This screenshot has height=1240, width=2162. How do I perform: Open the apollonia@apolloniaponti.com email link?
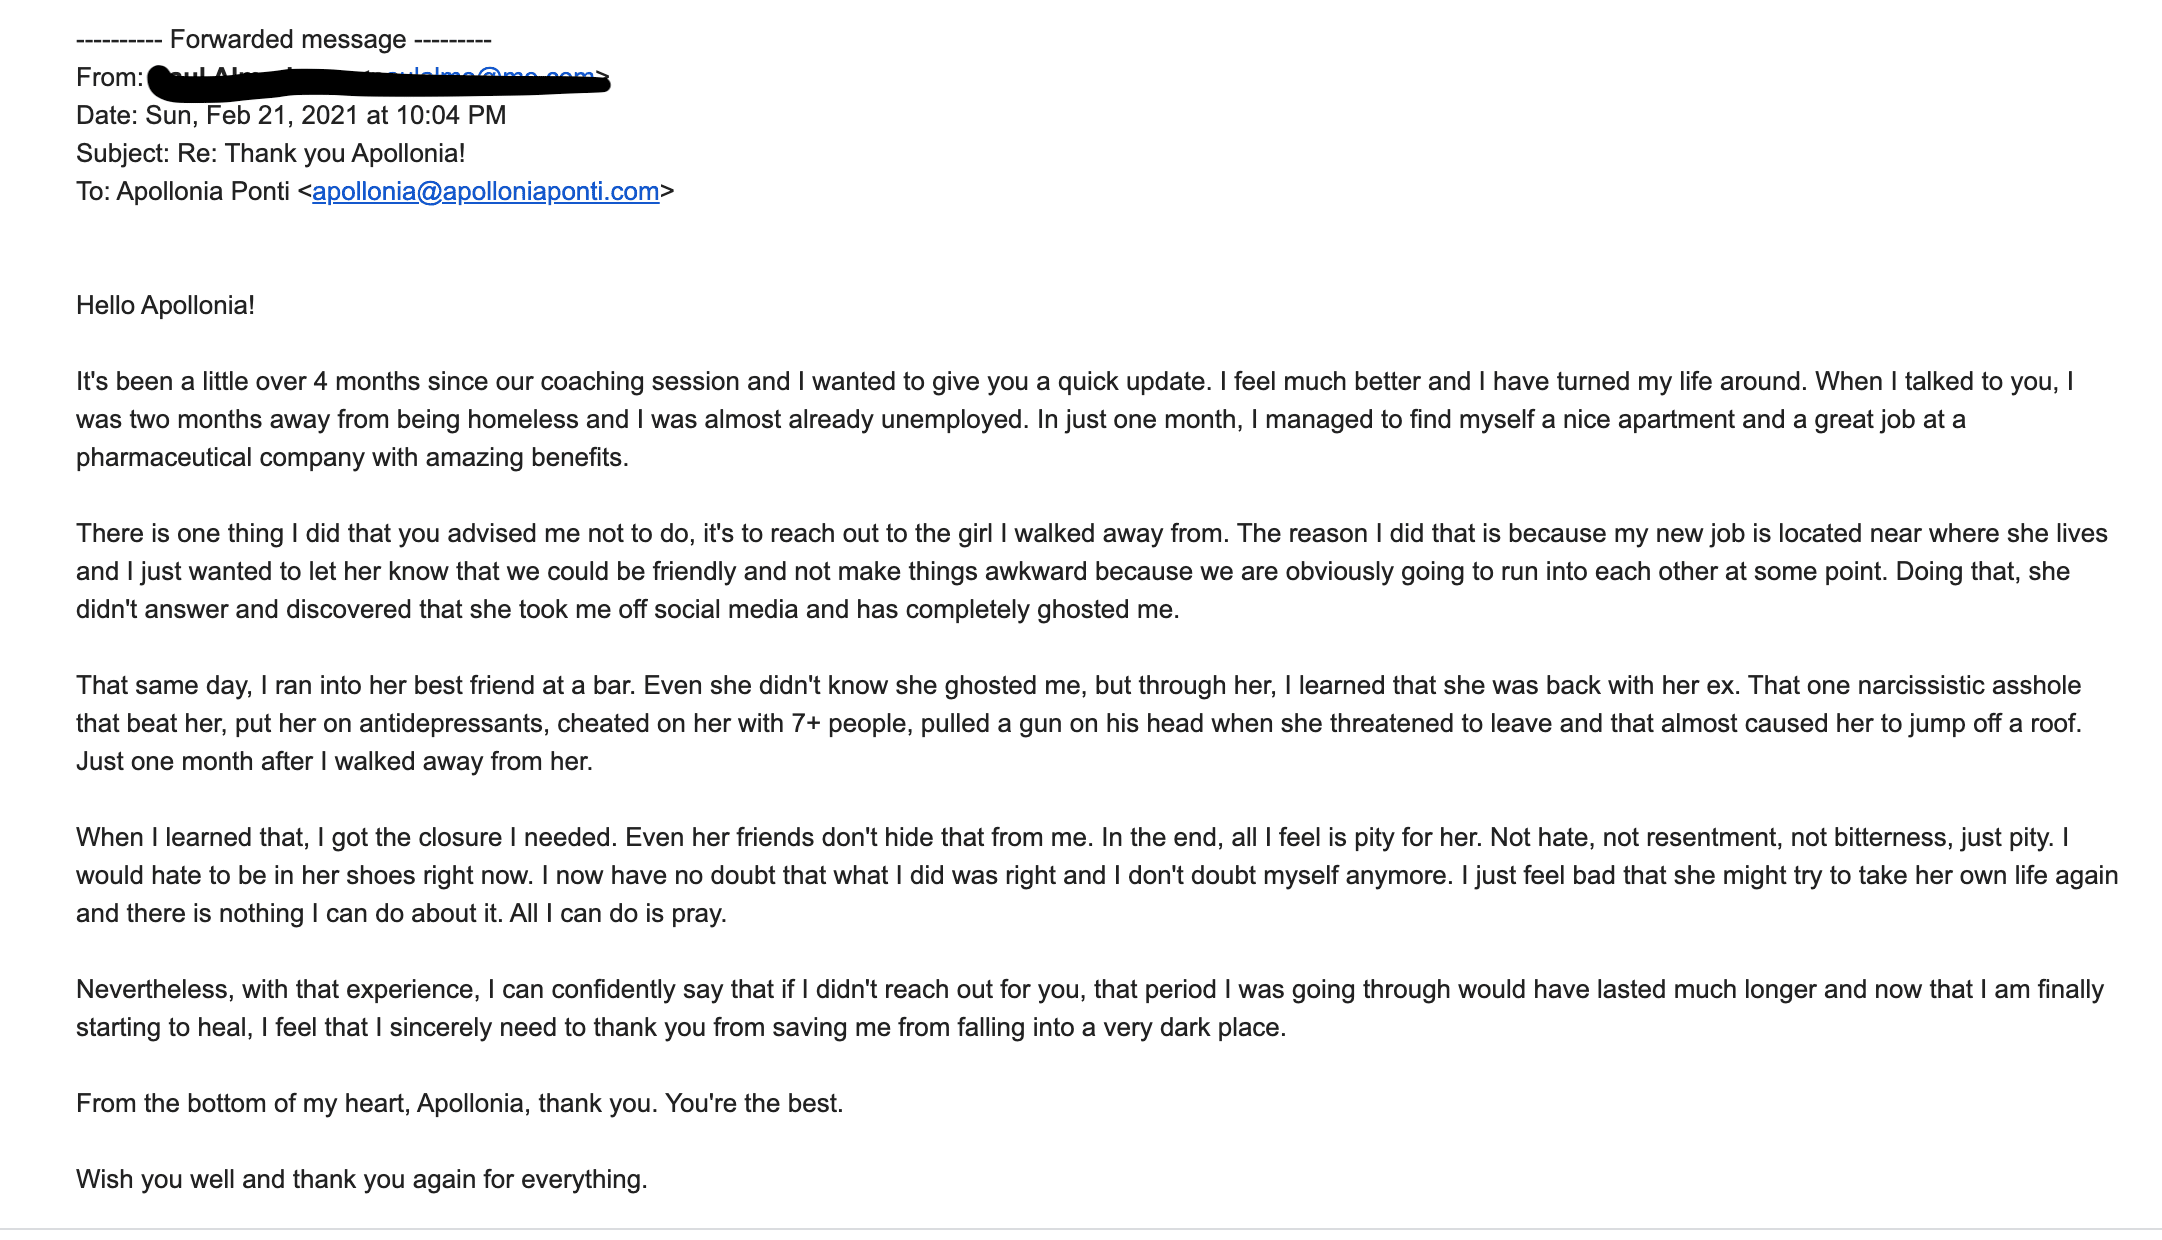click(x=485, y=191)
